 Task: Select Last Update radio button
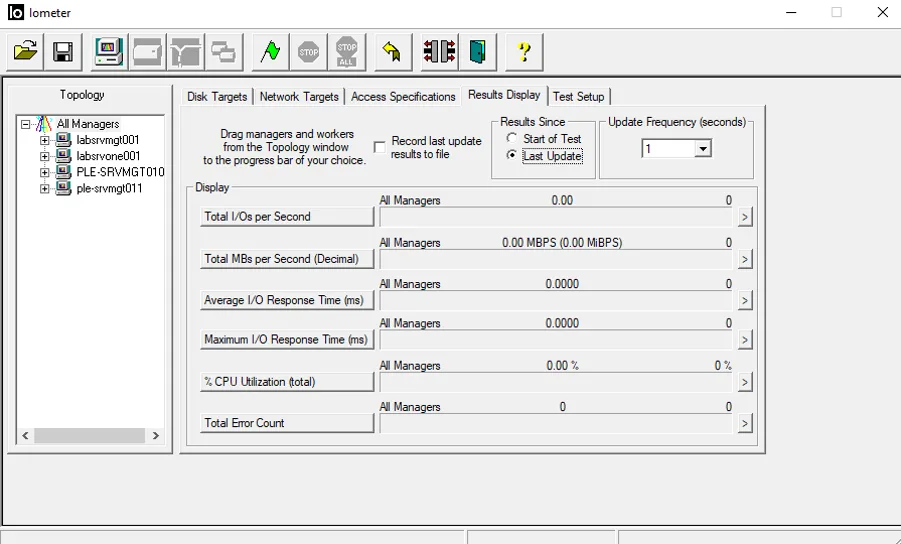tap(511, 155)
